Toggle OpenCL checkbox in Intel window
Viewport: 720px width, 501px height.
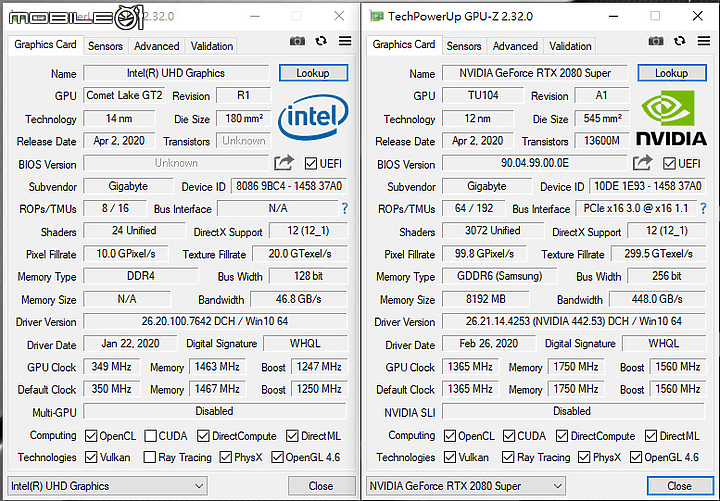(x=91, y=436)
